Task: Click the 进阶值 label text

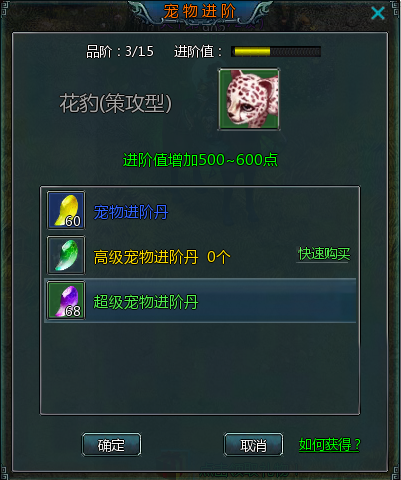Action: pos(198,52)
